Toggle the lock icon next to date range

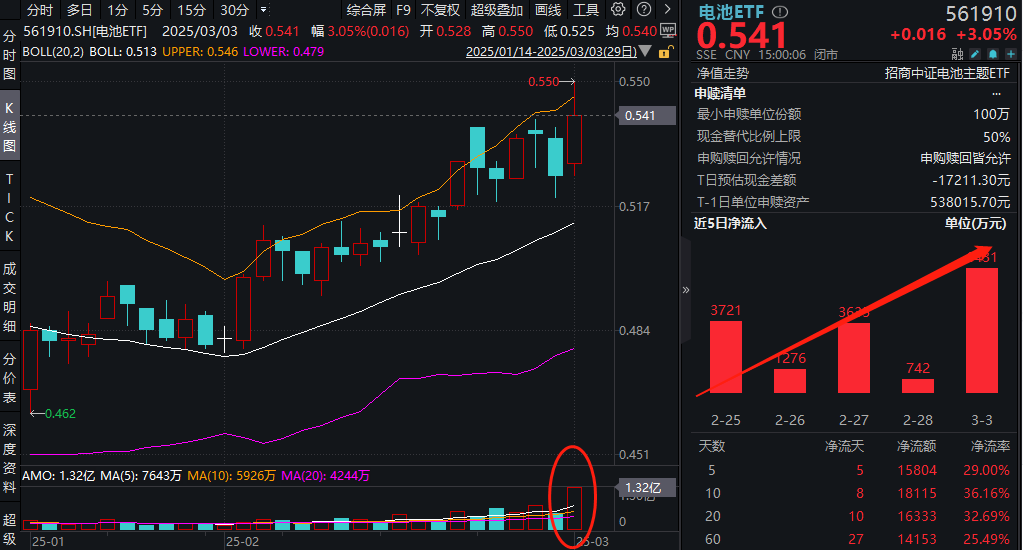[664, 52]
